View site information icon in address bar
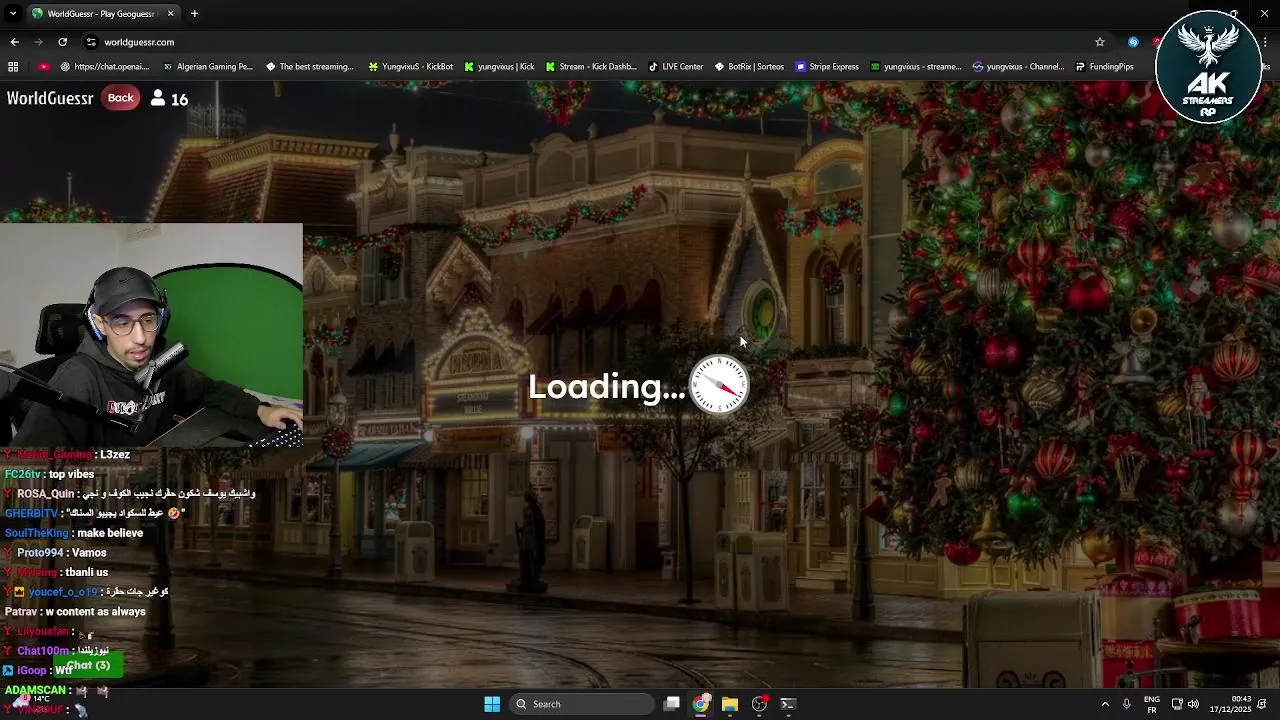The image size is (1280, 720). coord(91,42)
